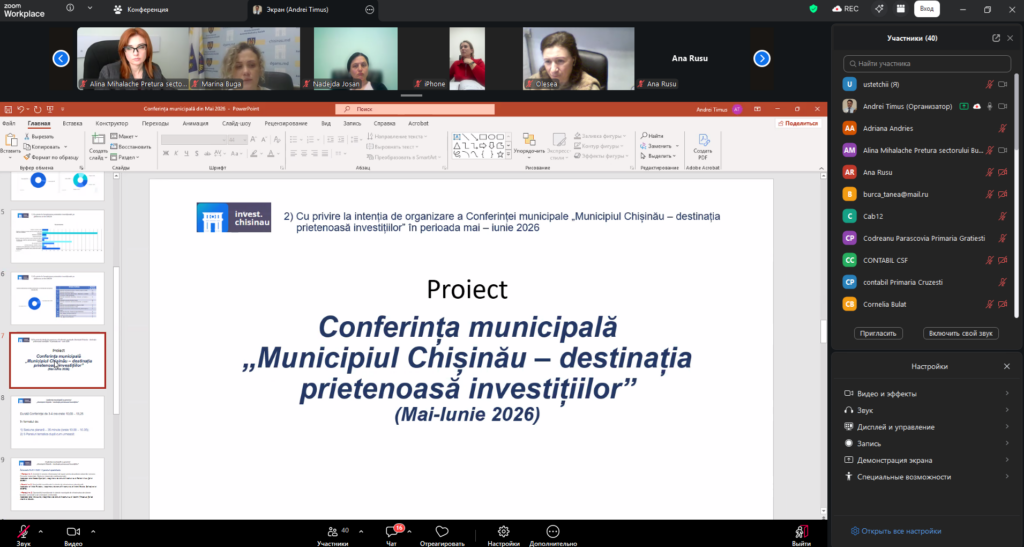The width and height of the screenshot is (1024, 547).
Task: Click the Дополнительно three-dots icon
Action: coord(553,531)
